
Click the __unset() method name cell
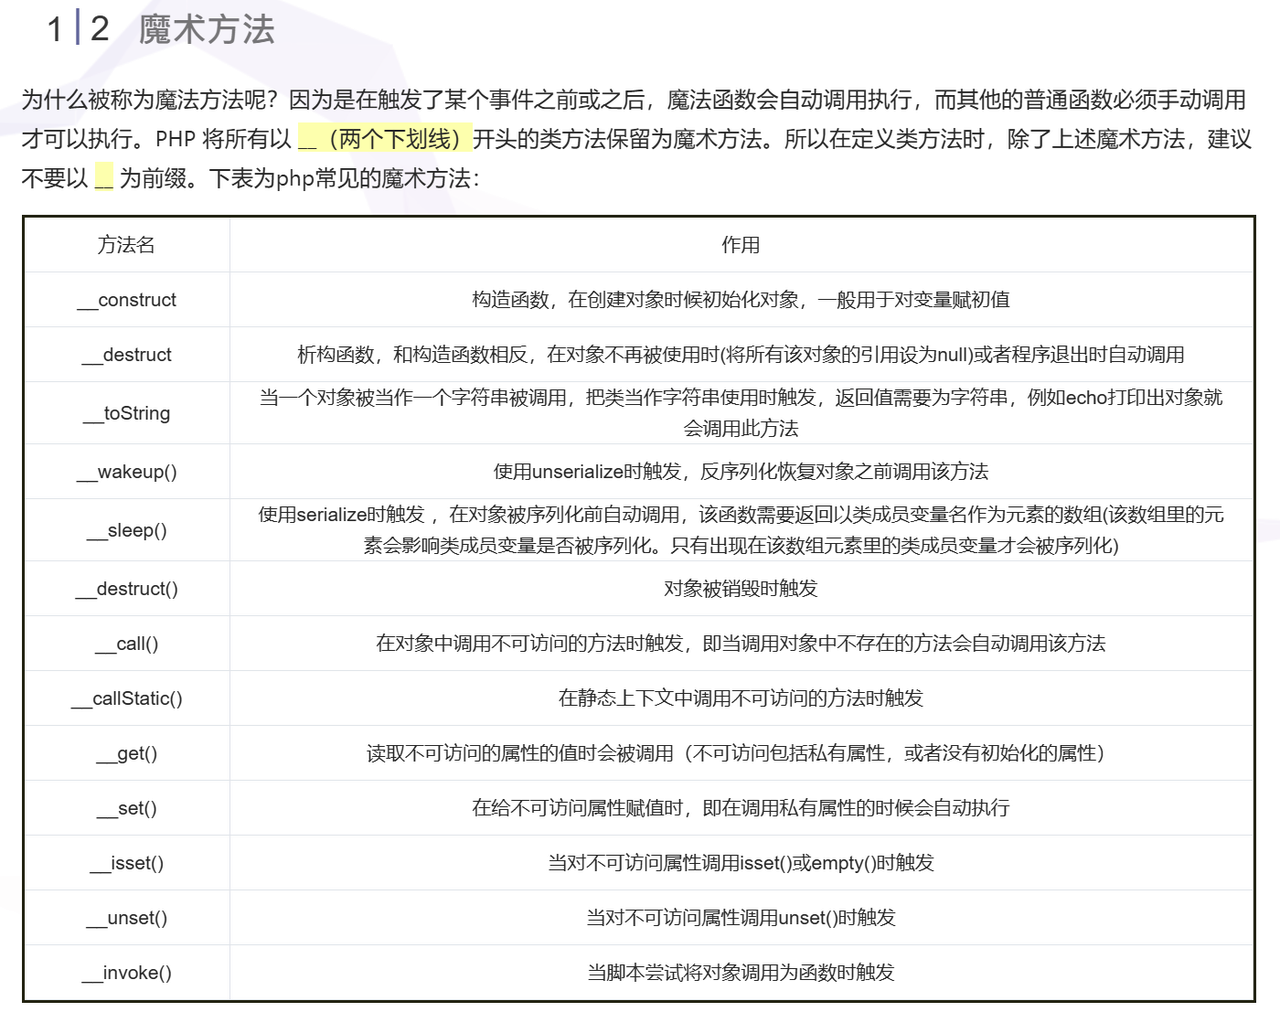click(x=126, y=918)
